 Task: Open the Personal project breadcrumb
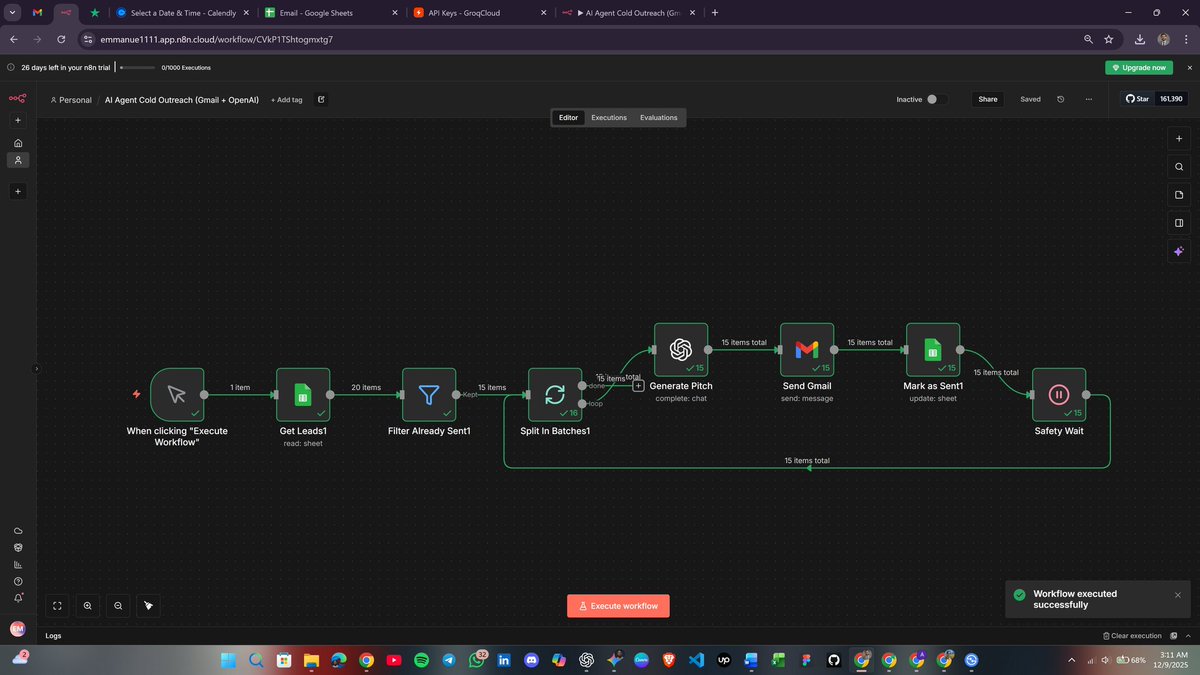[x=71, y=100]
